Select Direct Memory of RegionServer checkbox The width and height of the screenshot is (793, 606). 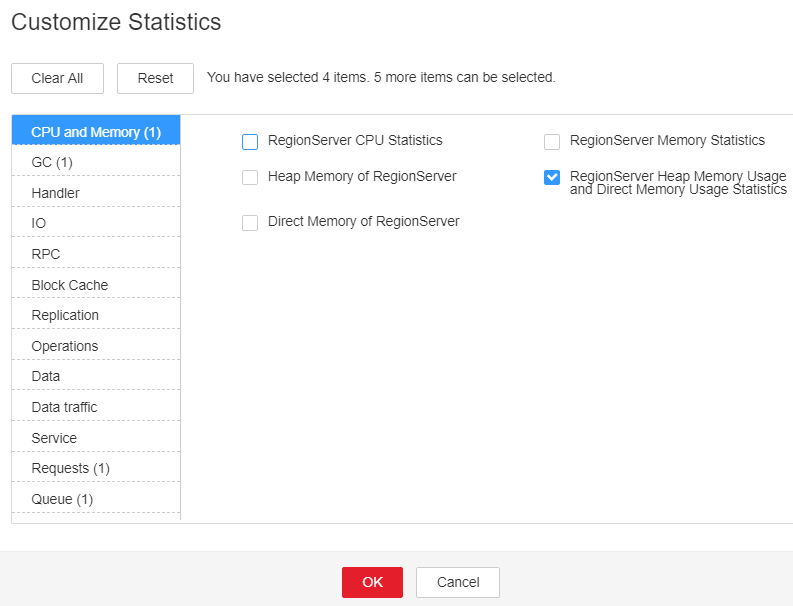[250, 223]
